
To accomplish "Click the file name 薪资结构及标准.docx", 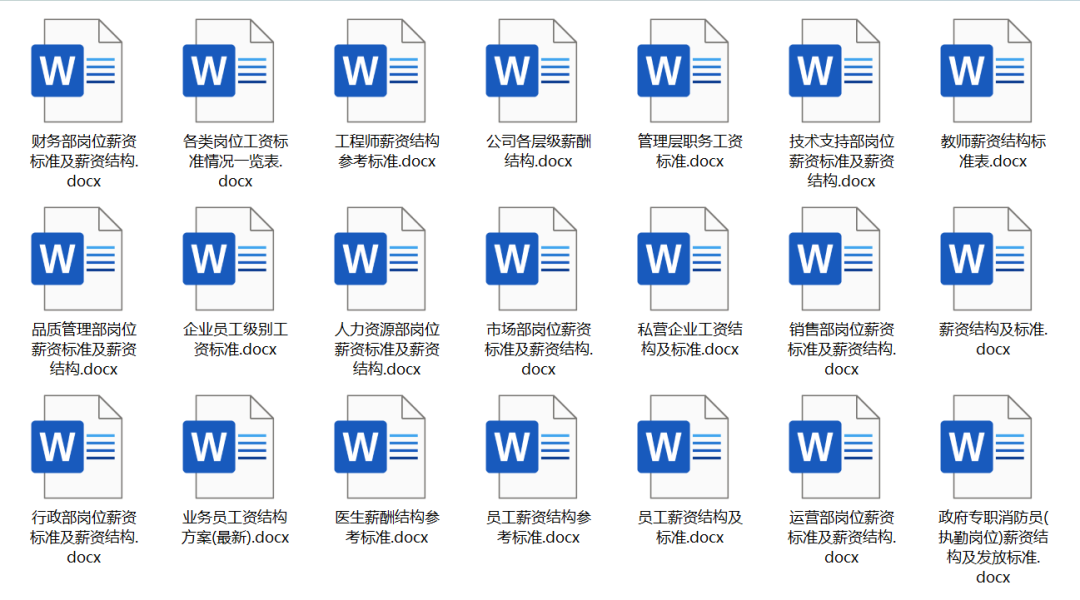I will [993, 340].
